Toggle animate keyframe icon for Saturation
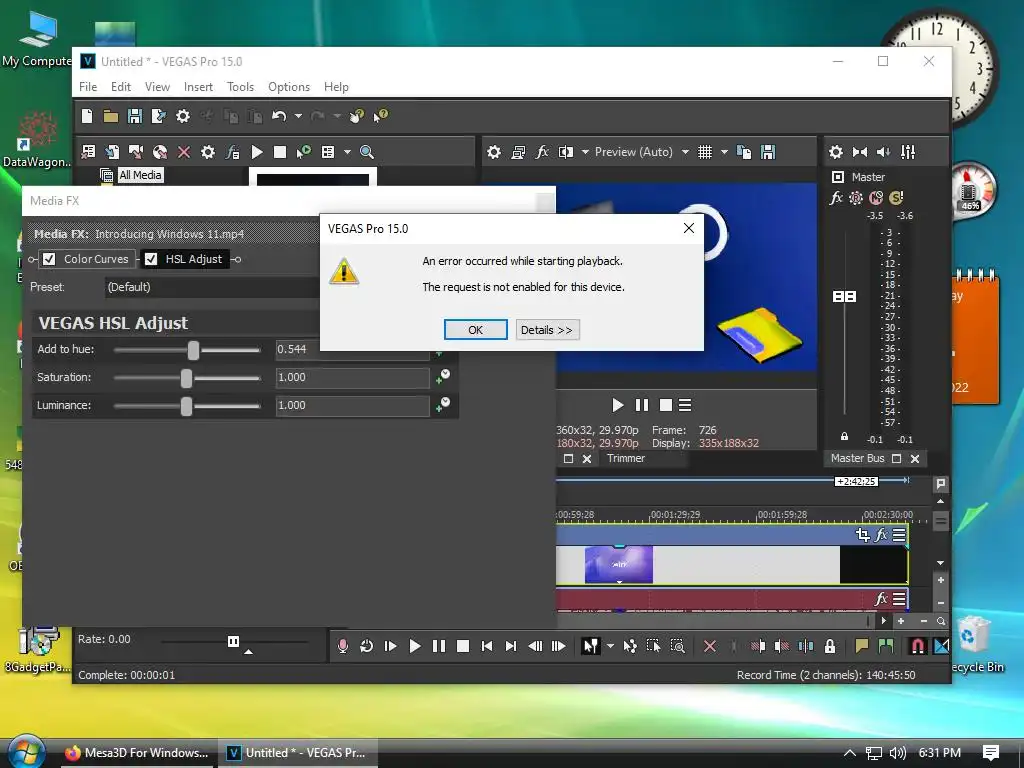Image resolution: width=1024 pixels, height=768 pixels. coord(443,376)
